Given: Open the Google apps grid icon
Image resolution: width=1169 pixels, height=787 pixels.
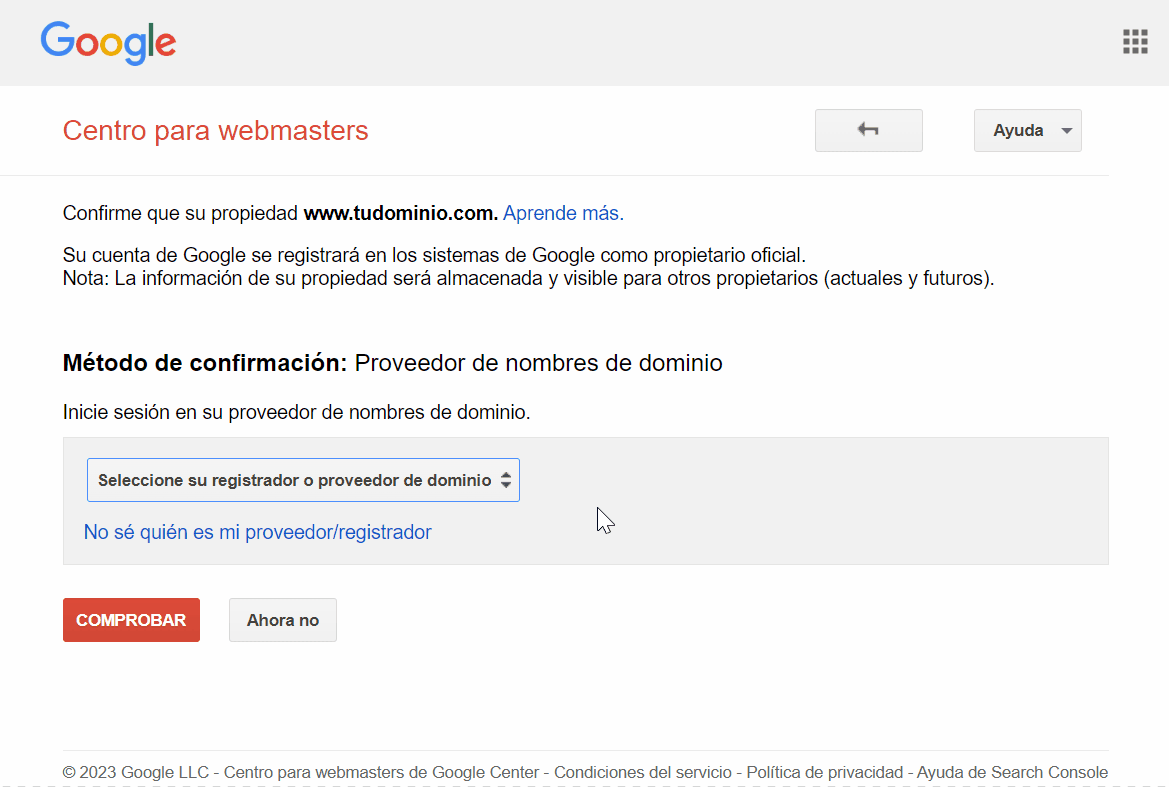Looking at the screenshot, I should [1135, 42].
